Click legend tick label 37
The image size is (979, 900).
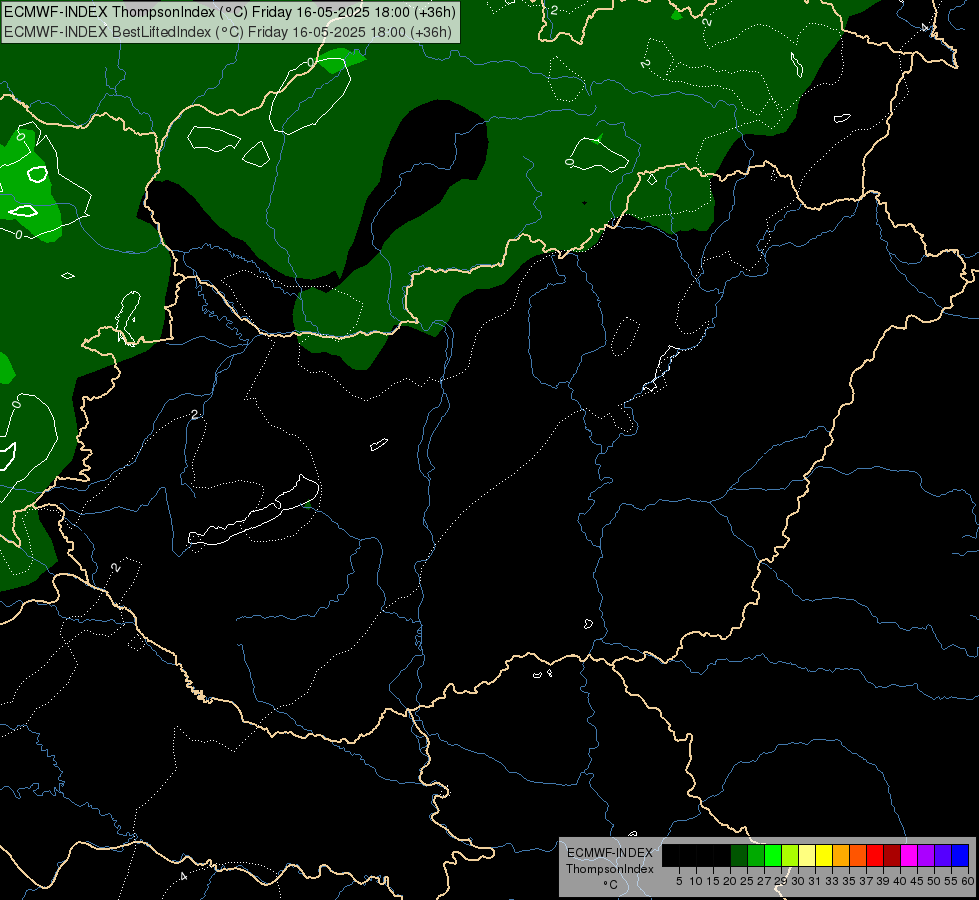866,881
